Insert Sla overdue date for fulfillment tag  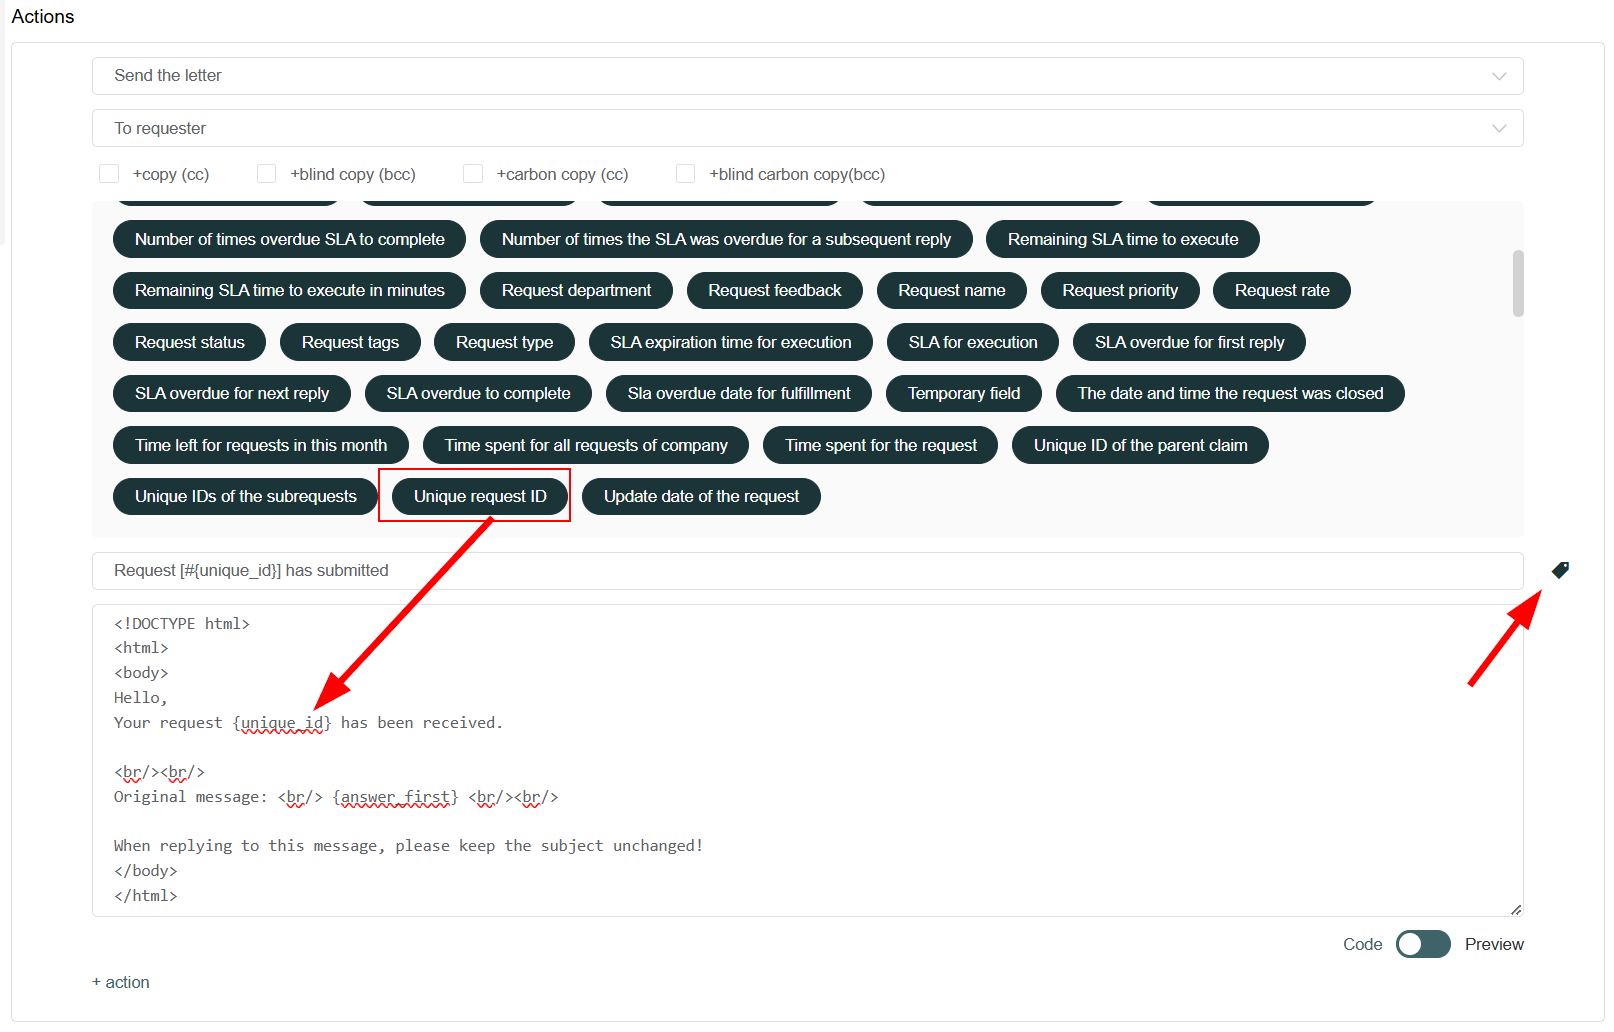click(x=739, y=393)
